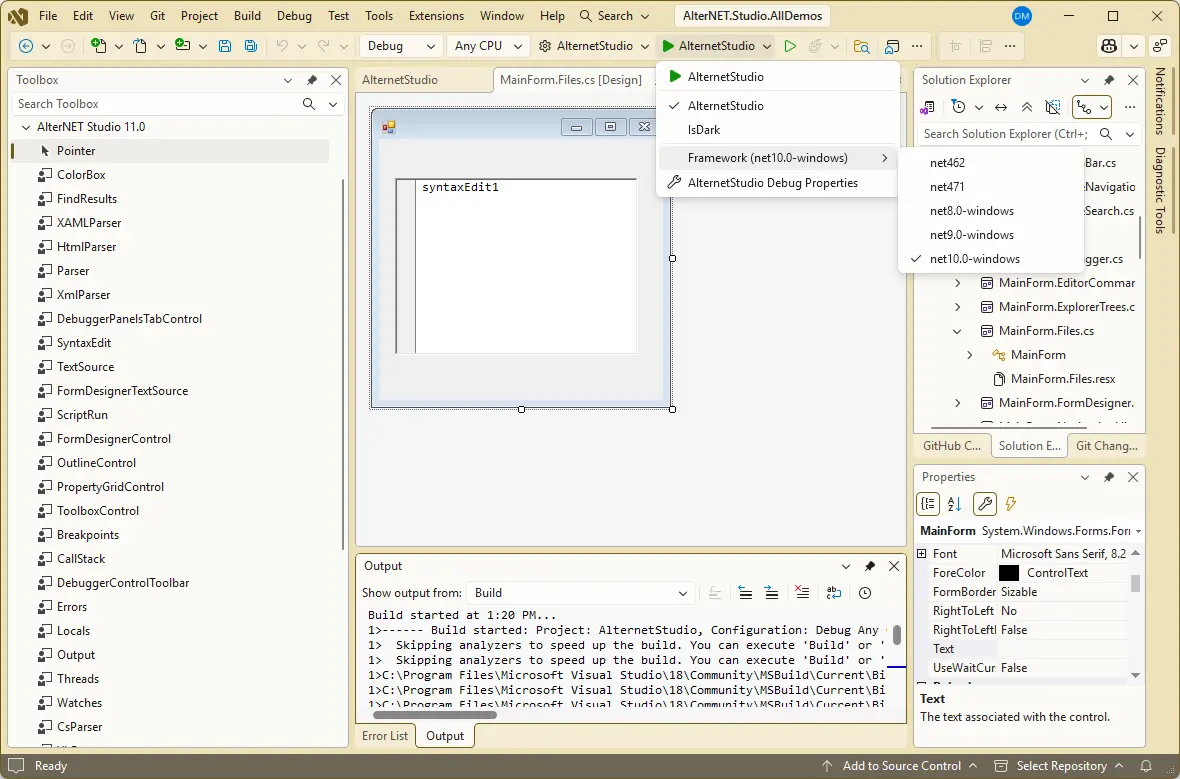Click the Show All Files icon in Solution Explorer
Image resolution: width=1180 pixels, height=779 pixels.
1053,108
